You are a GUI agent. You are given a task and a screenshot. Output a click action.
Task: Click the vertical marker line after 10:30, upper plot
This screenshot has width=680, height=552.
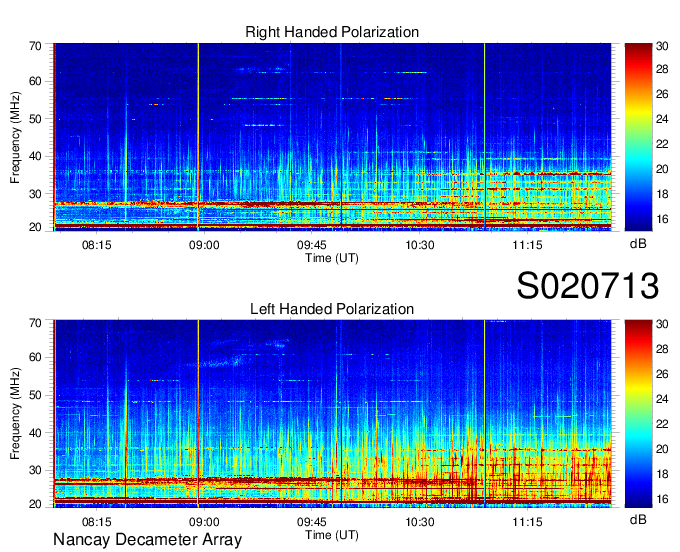[484, 137]
